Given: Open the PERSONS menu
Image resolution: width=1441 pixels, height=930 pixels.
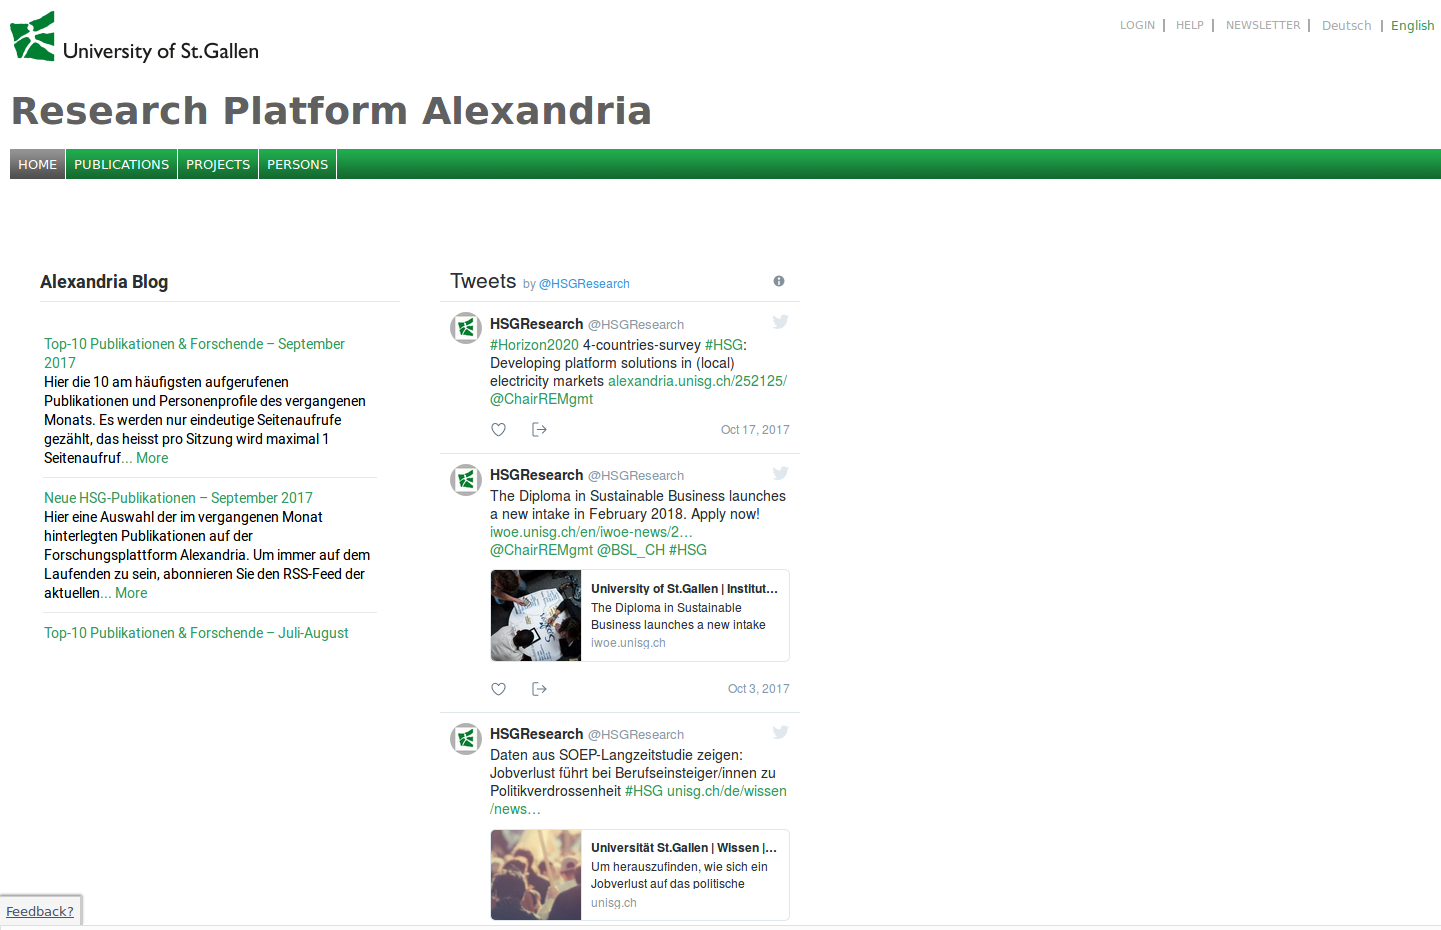Looking at the screenshot, I should click(x=297, y=164).
